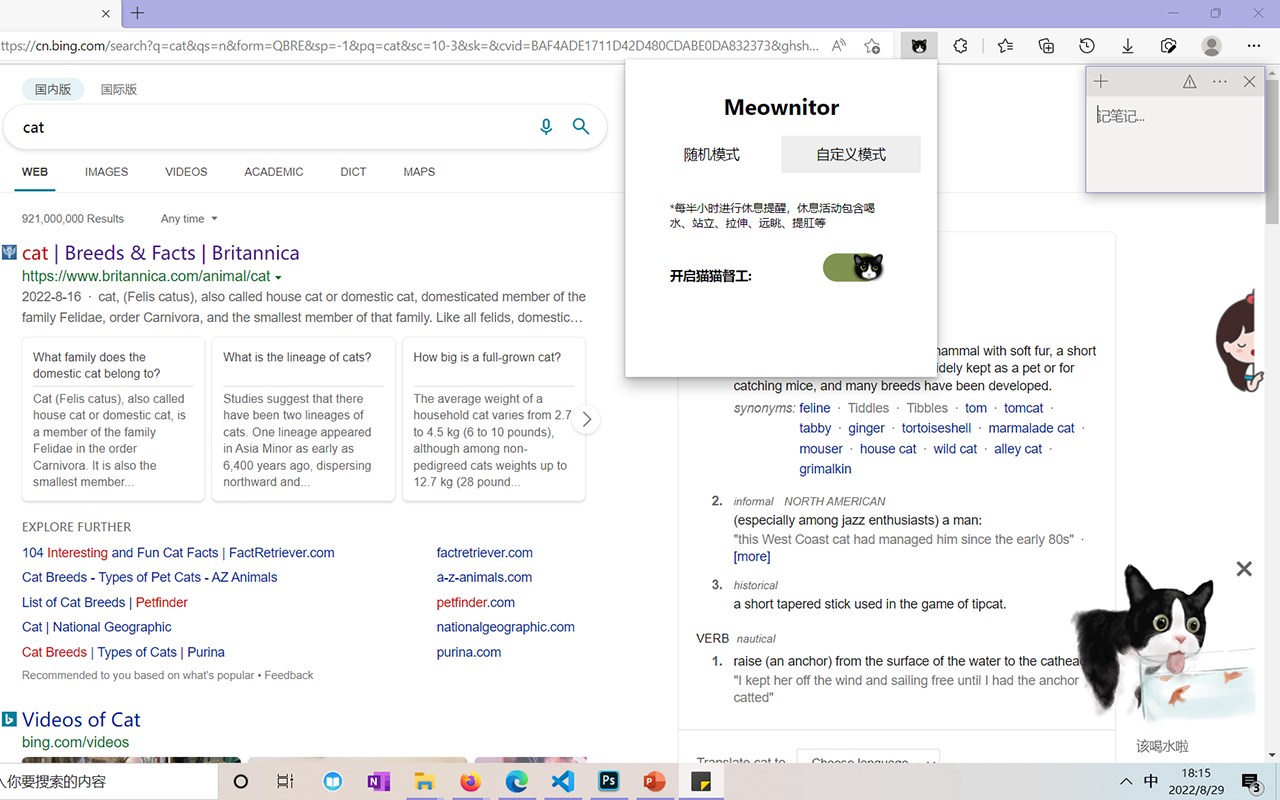Open File Explorer from the taskbar
This screenshot has height=800, width=1280.
pos(425,782)
